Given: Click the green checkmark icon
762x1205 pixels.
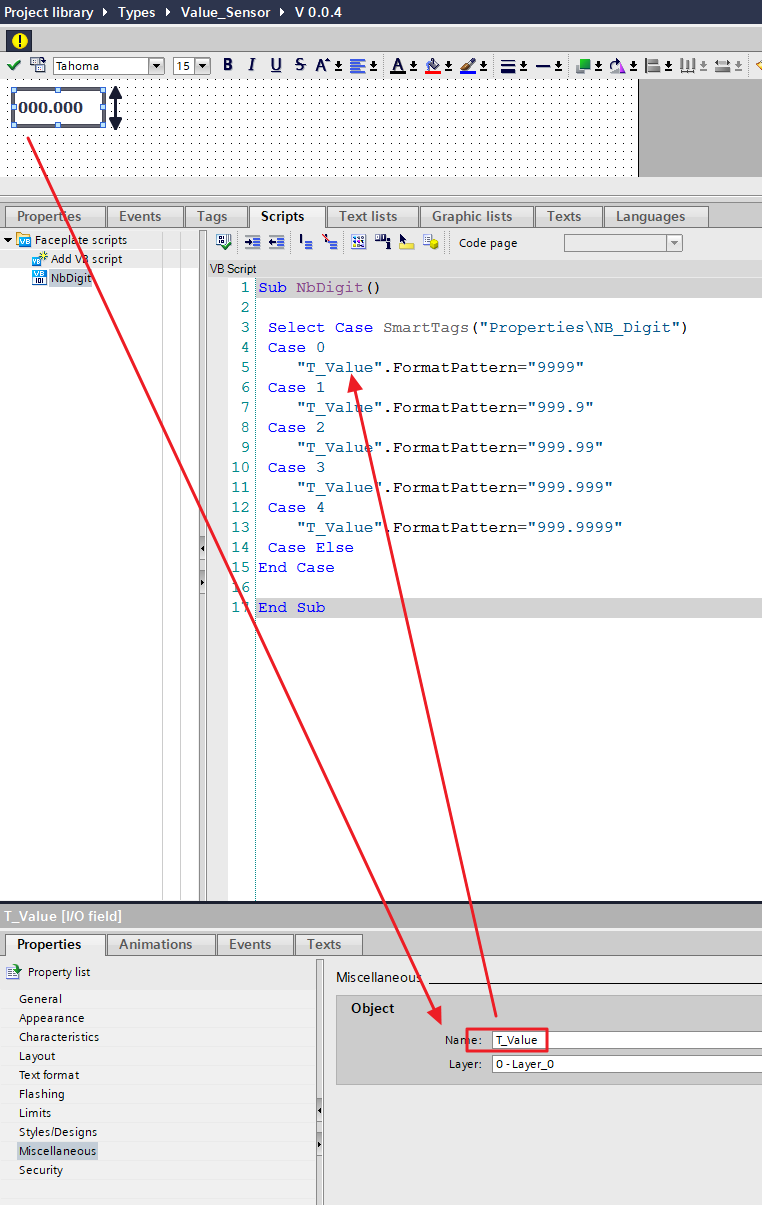Looking at the screenshot, I should click(x=13, y=65).
